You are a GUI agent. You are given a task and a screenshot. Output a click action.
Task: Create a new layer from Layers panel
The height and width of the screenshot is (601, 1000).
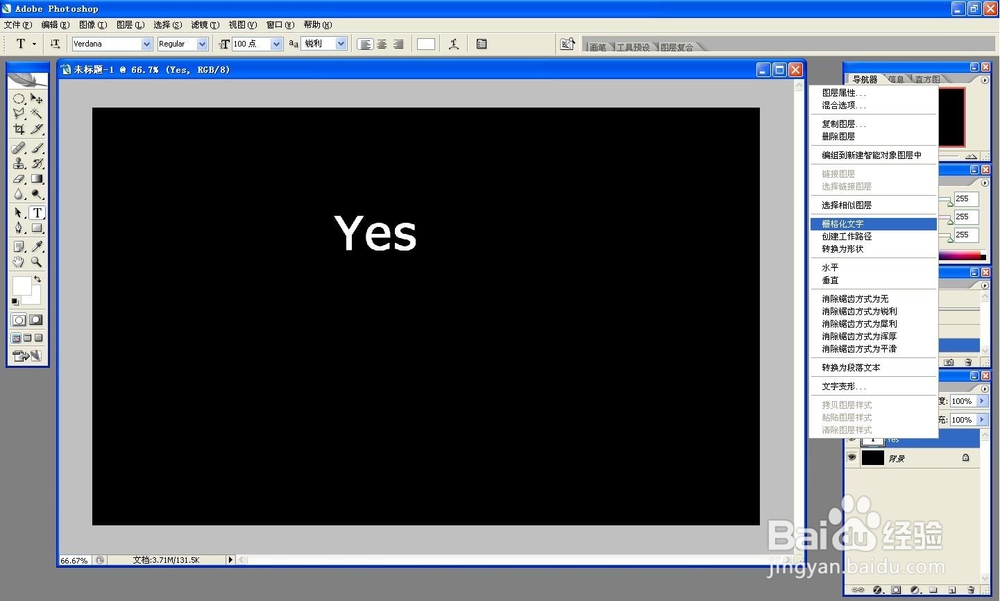[952, 590]
